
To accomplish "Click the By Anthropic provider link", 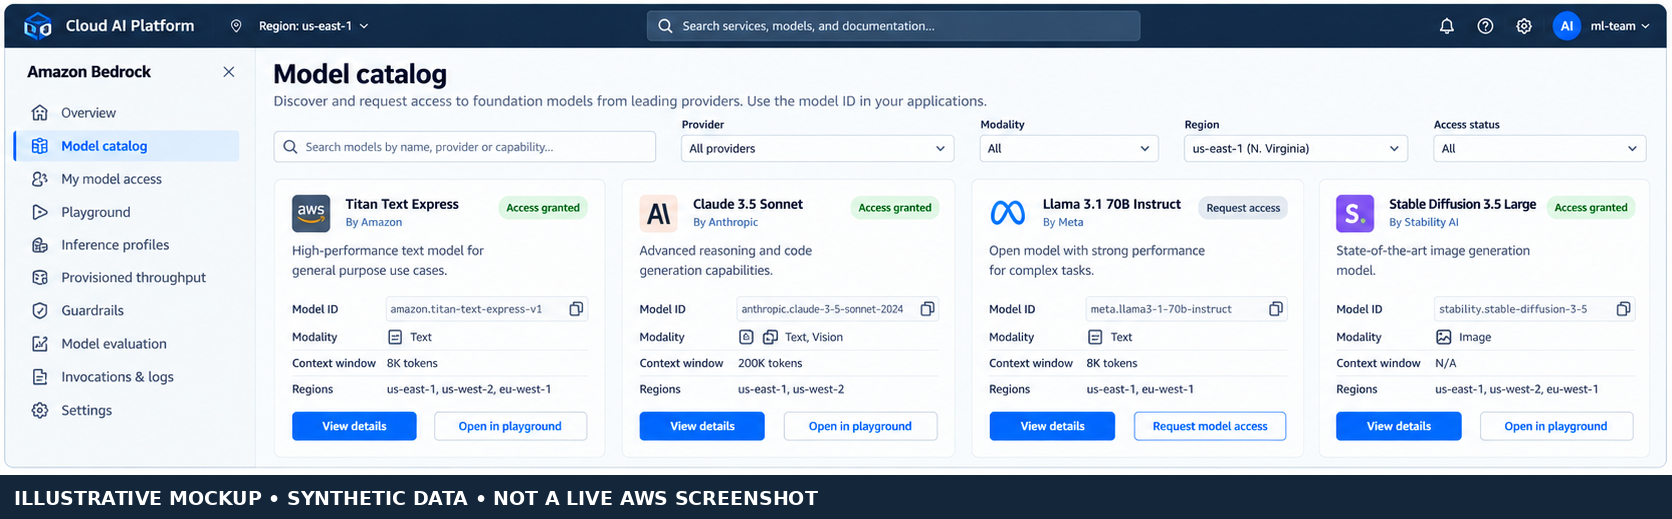I will 725,222.
